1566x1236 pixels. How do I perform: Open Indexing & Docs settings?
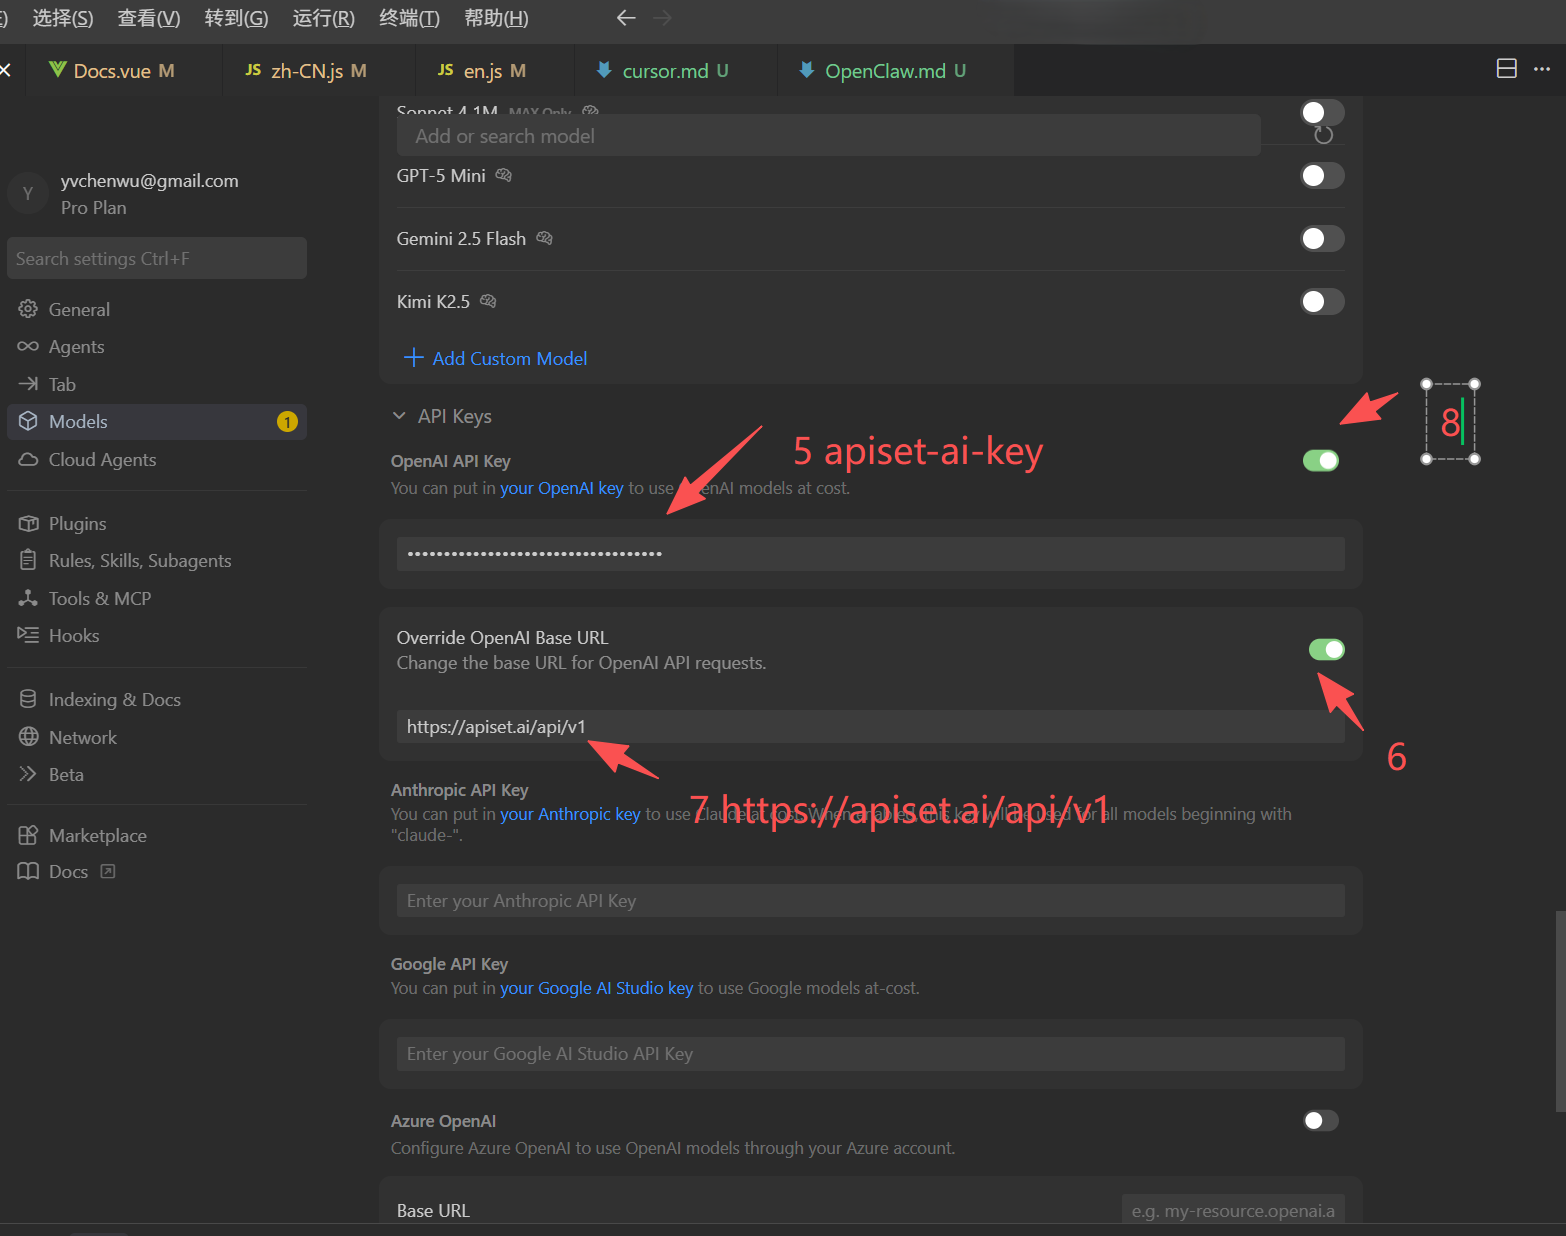[114, 699]
